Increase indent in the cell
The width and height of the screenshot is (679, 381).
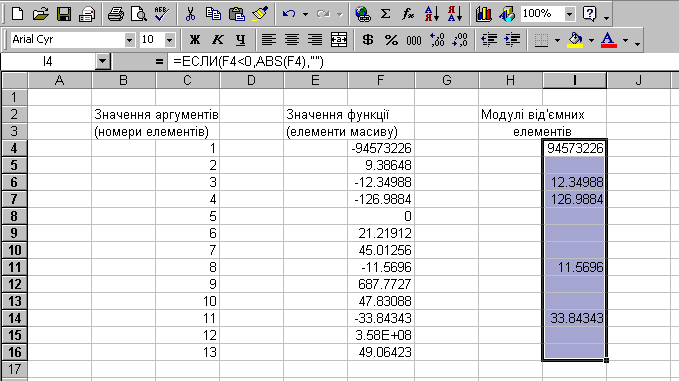coord(512,40)
